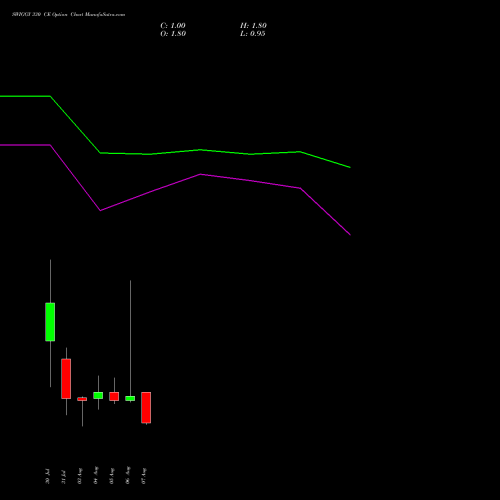Click the red candlestick for 31 Jul
Screen dimensions: 500x500
point(66,378)
